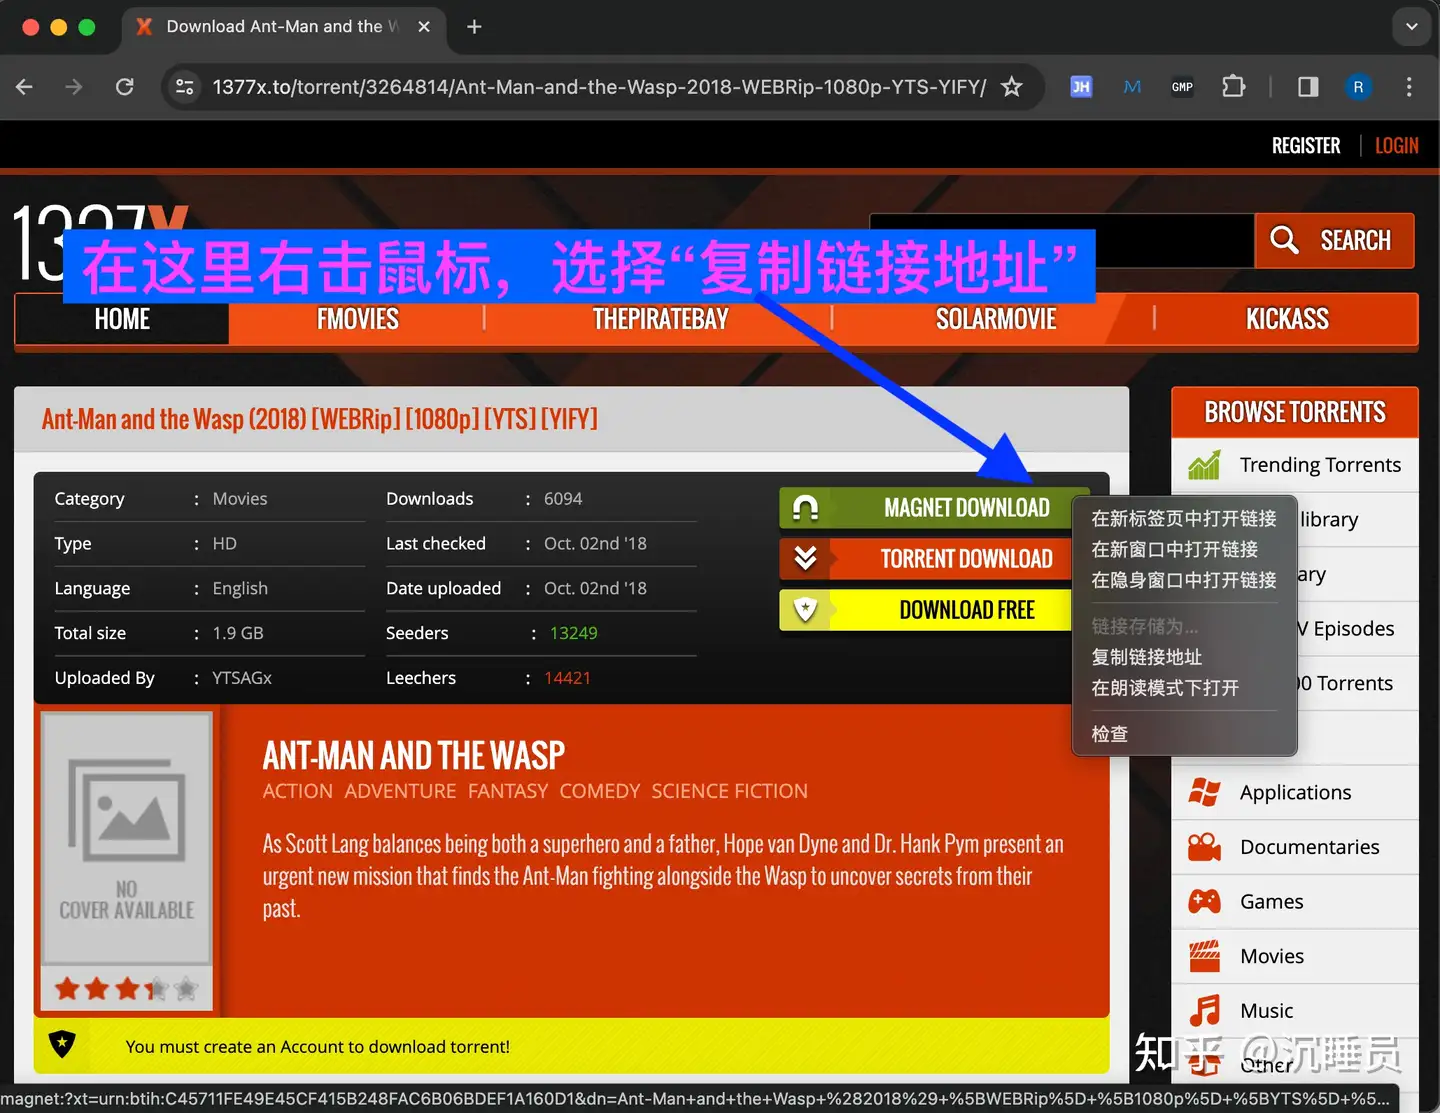Click the Games controller icon
This screenshot has height=1113, width=1440.
tap(1204, 902)
